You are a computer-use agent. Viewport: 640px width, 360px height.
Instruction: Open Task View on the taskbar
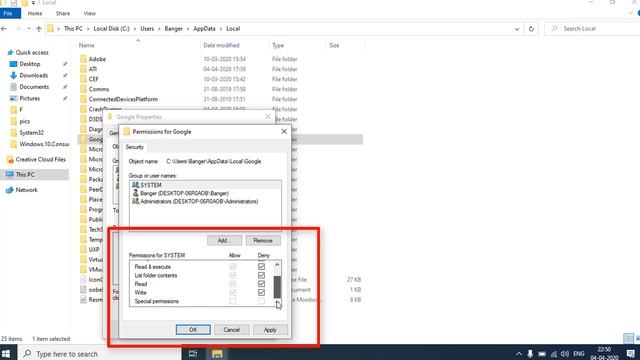(193, 353)
